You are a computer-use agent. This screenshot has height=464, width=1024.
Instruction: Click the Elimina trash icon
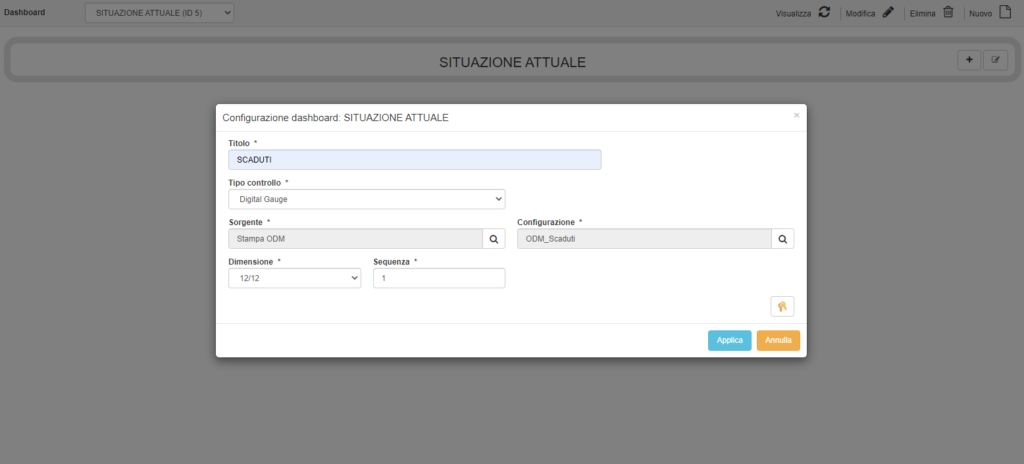click(948, 12)
